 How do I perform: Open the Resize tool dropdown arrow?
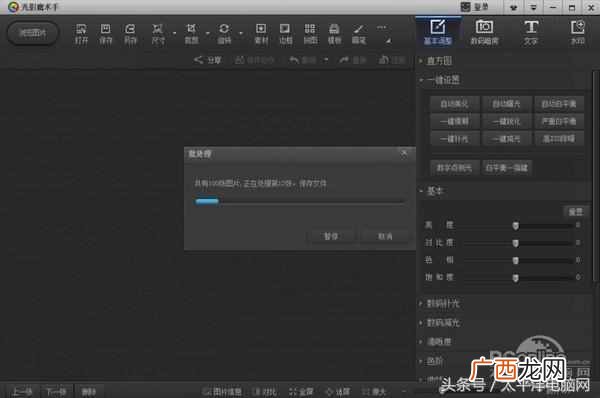point(174,33)
